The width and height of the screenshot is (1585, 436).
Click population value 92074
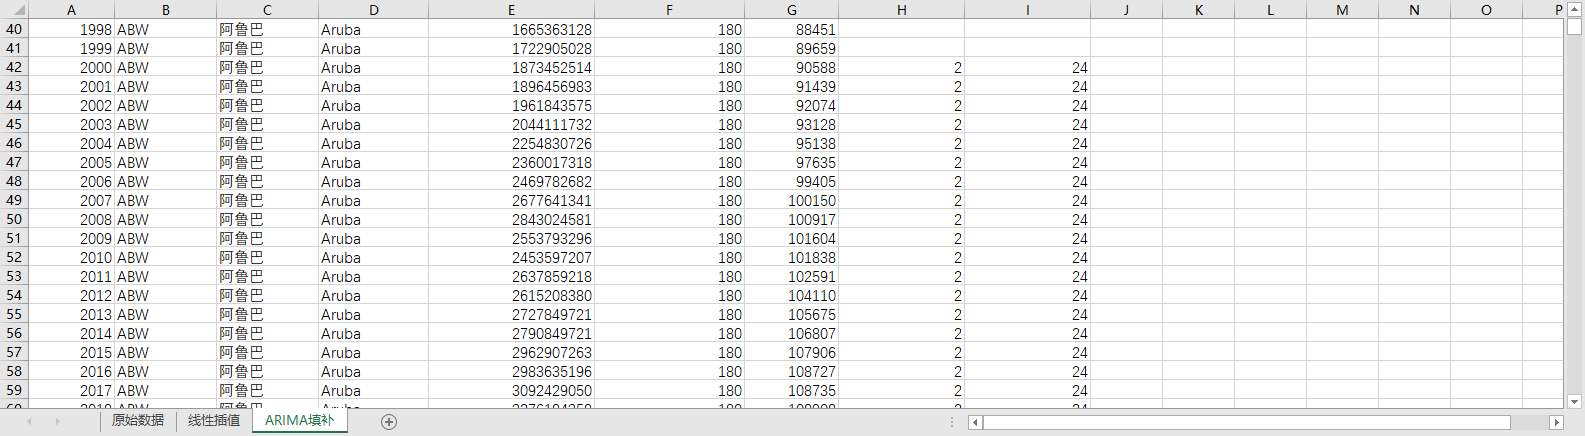(791, 105)
